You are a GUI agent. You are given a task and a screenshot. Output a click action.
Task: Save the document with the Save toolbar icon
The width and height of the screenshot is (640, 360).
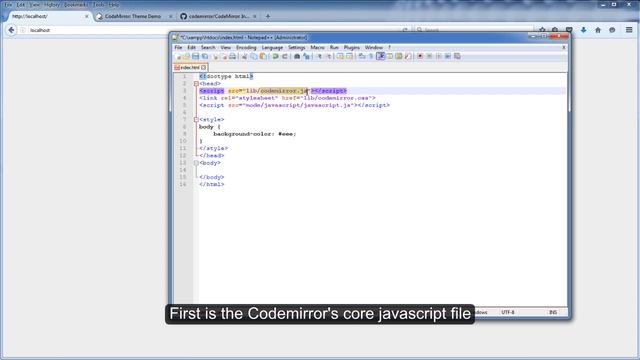196,56
